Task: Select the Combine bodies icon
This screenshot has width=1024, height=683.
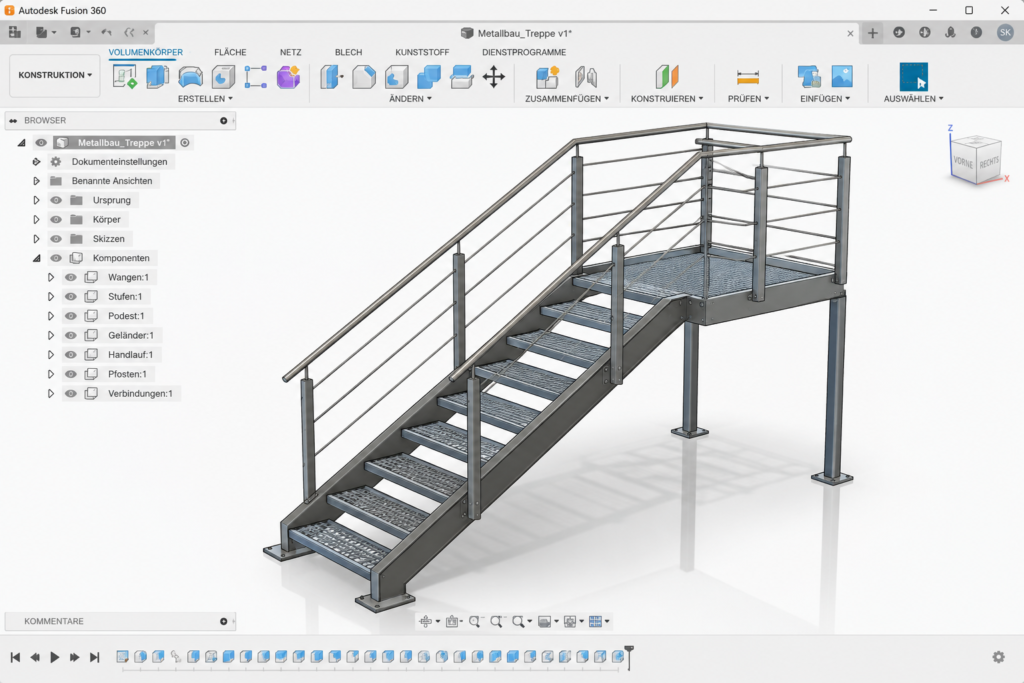Action: [x=428, y=77]
